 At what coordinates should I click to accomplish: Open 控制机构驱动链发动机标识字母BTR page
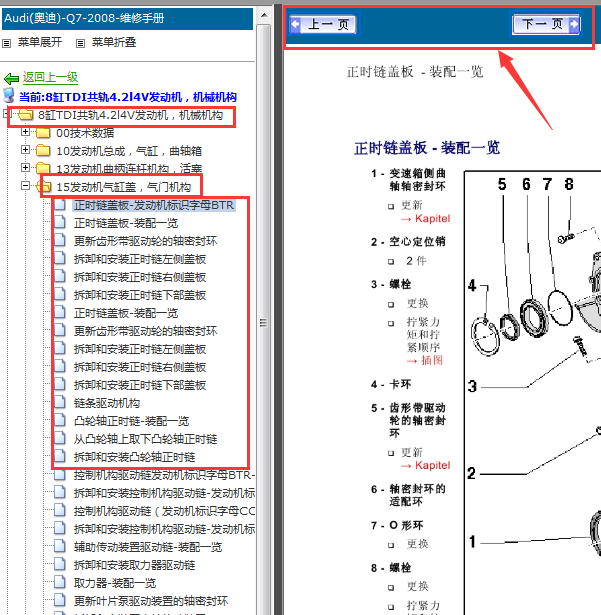tap(164, 475)
